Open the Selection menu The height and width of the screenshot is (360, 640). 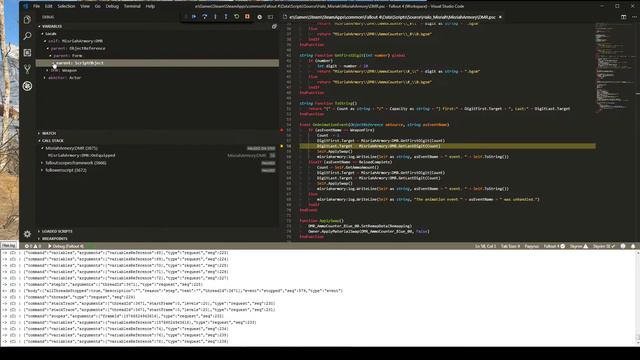click(x=66, y=6)
